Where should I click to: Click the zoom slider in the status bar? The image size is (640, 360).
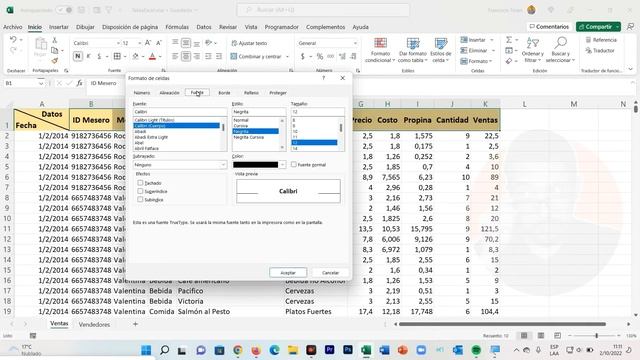click(596, 336)
